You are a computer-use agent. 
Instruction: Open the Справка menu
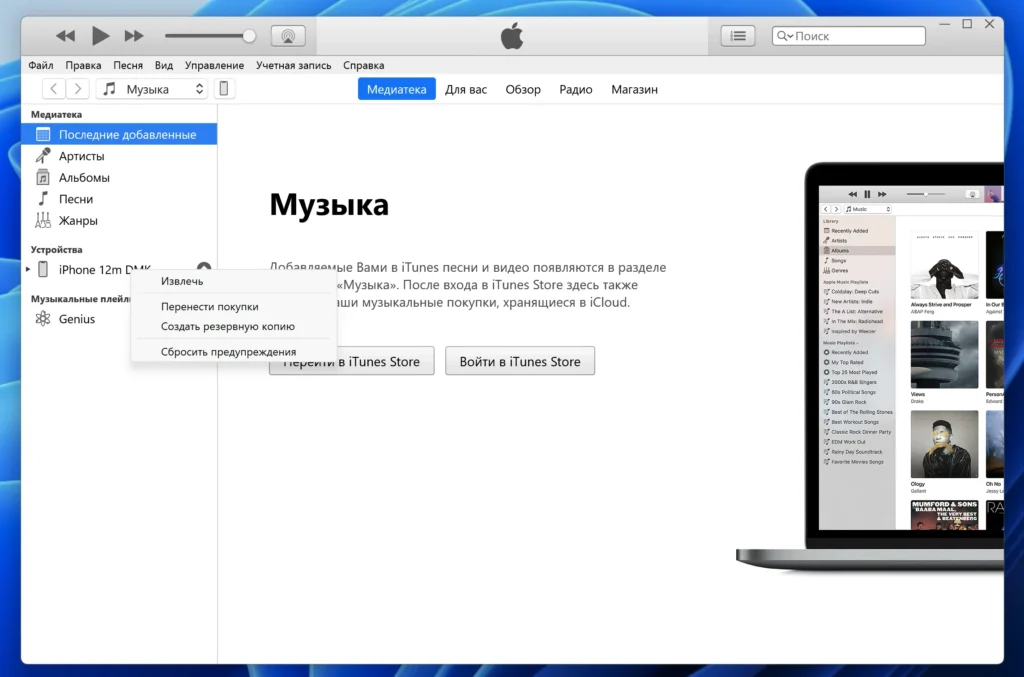[364, 65]
